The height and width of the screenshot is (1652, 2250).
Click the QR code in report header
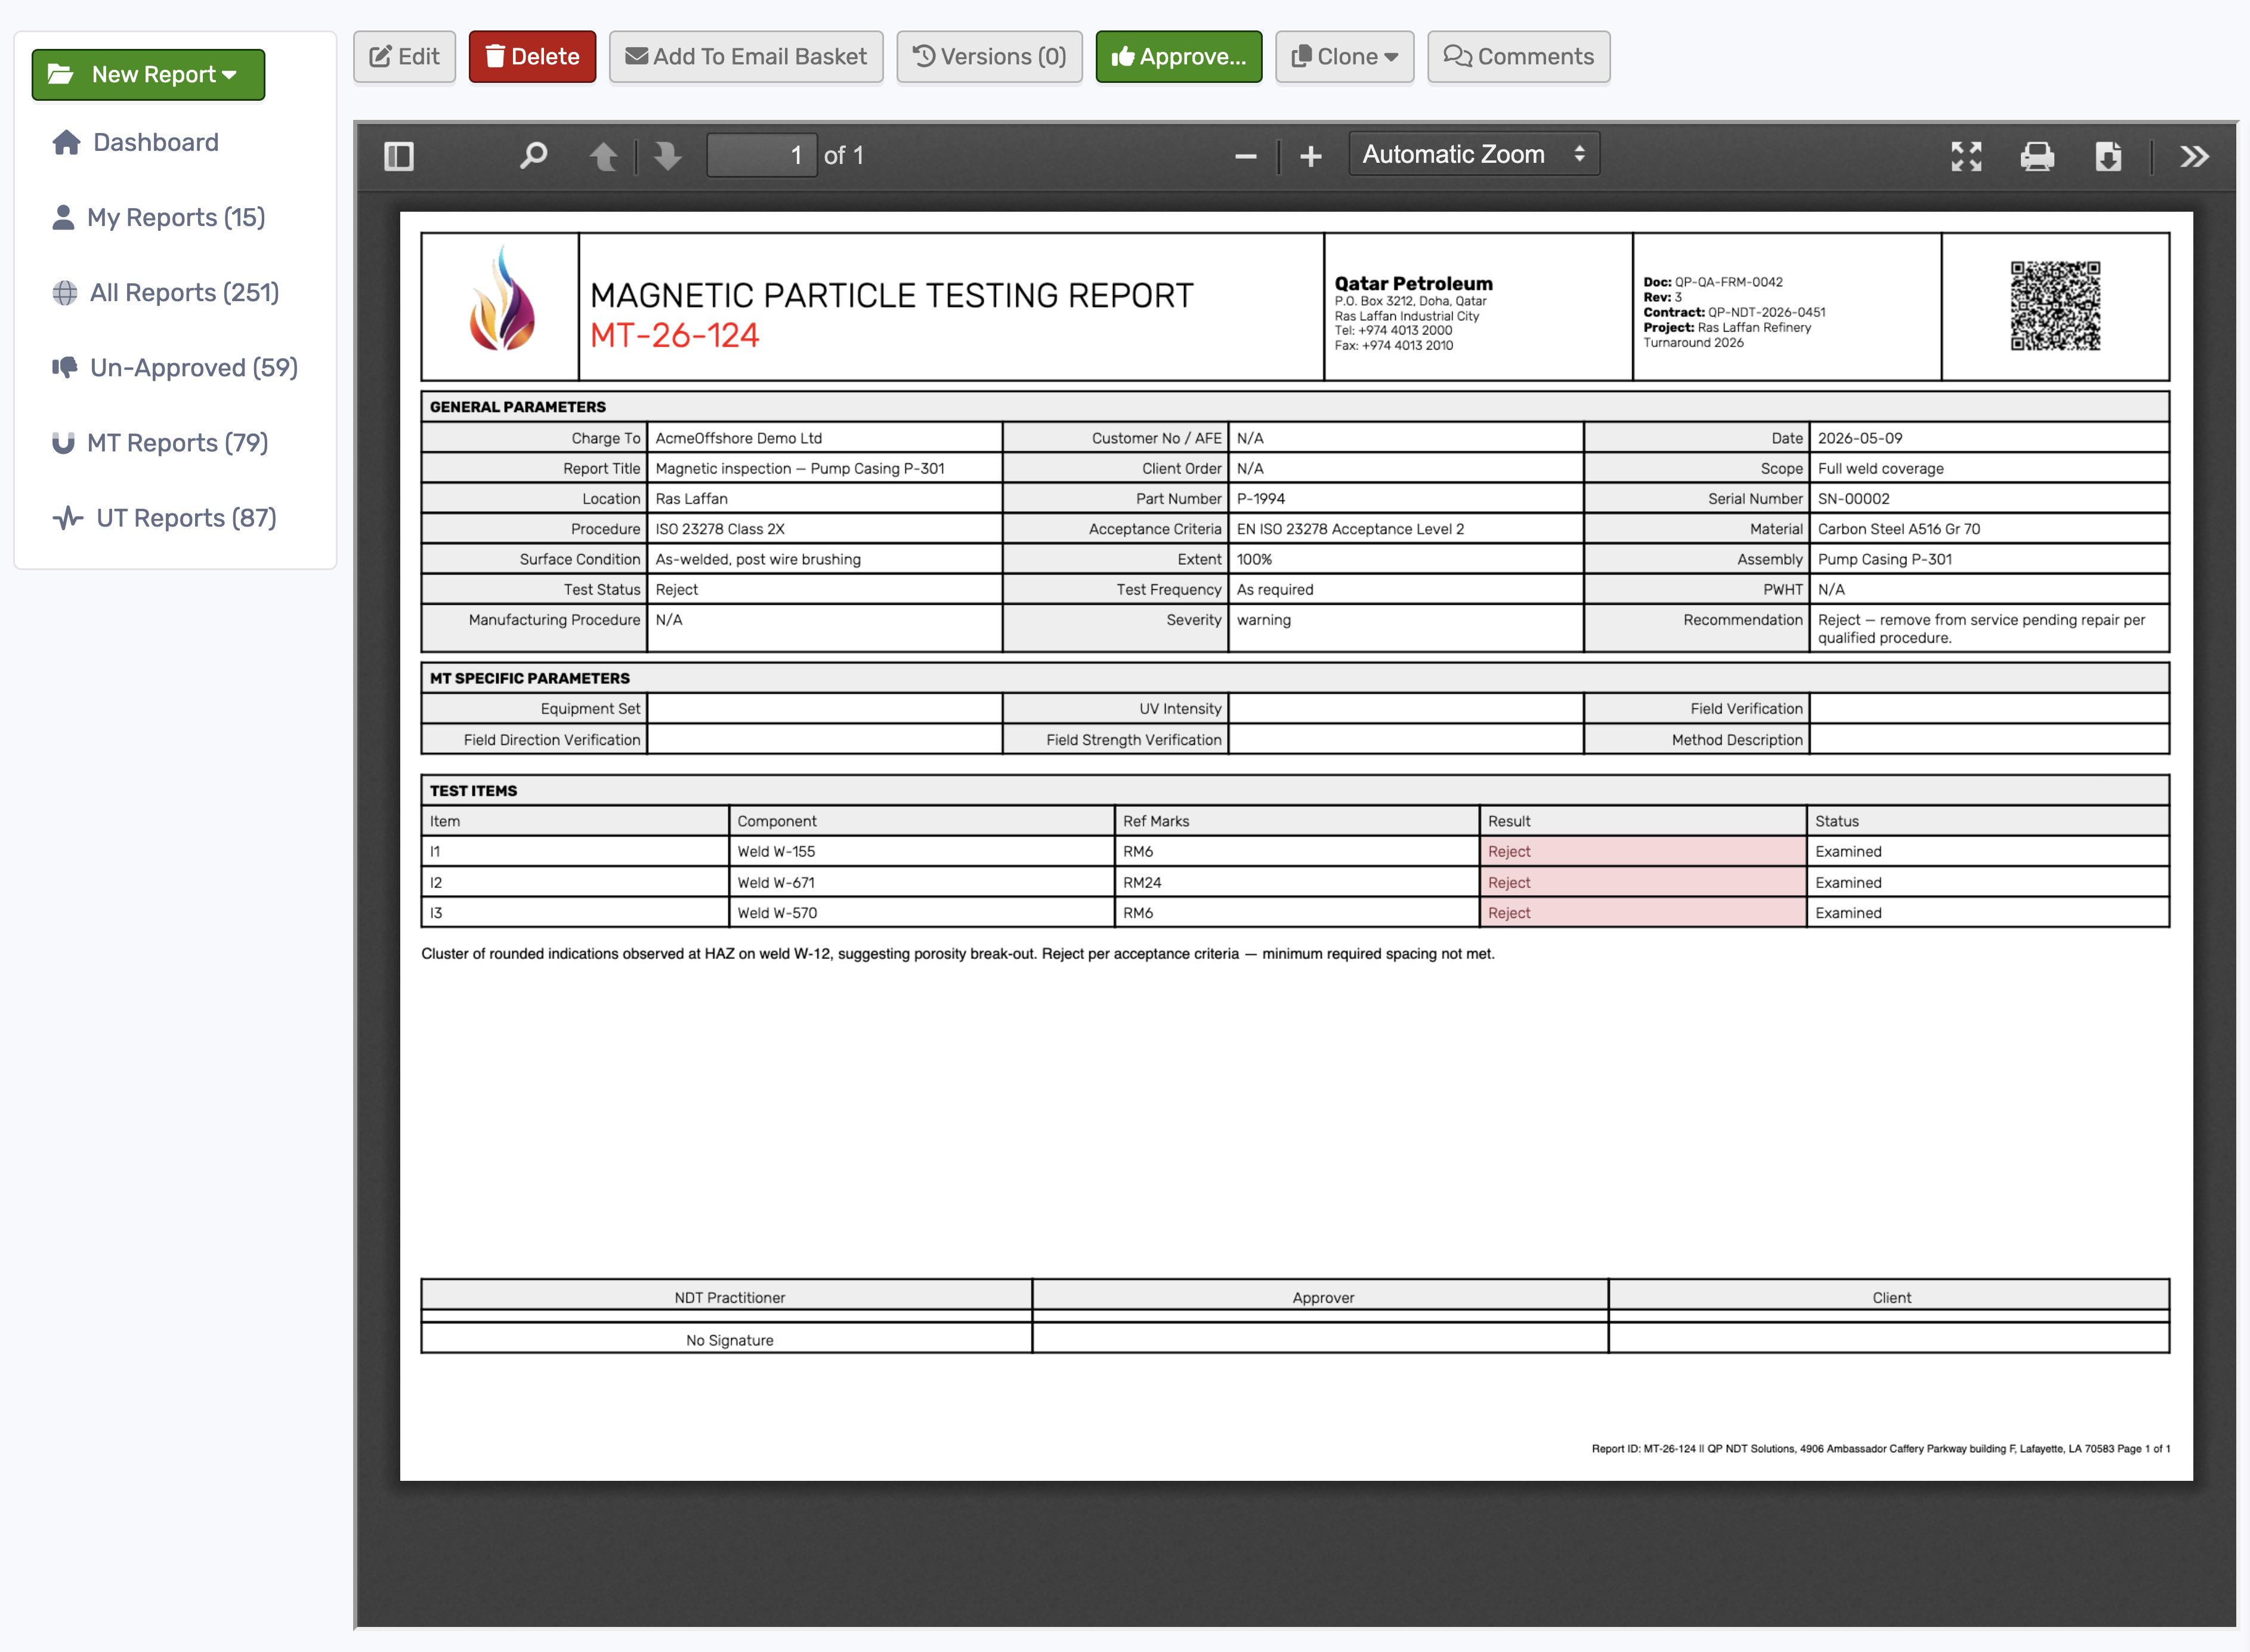point(2055,306)
